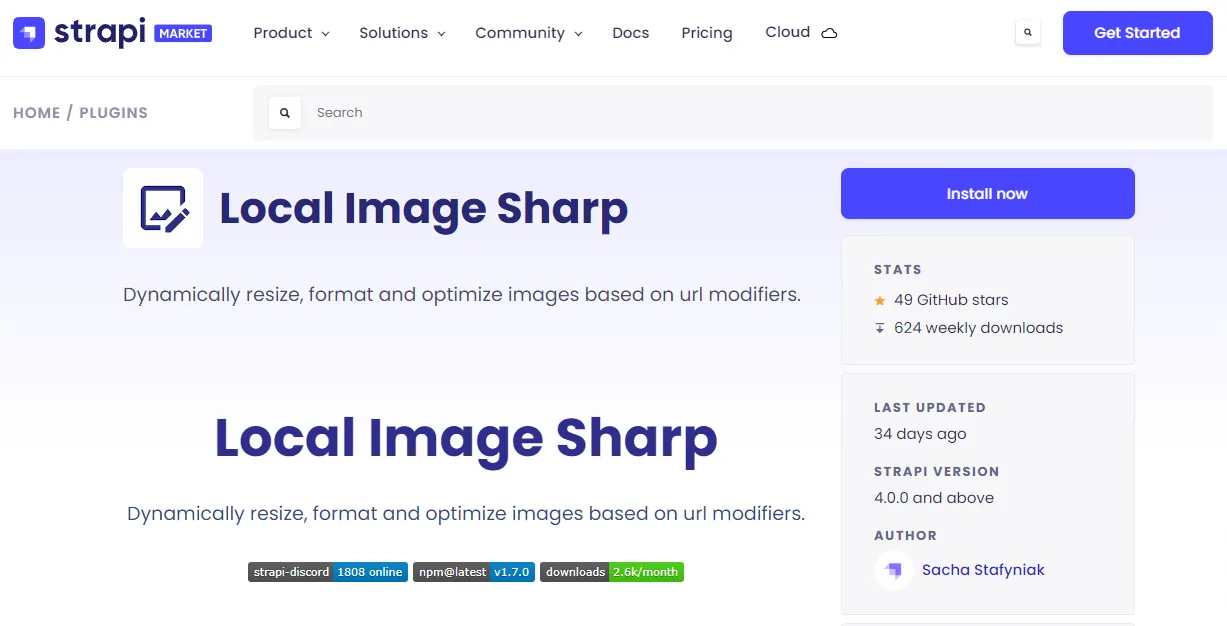Go to HOME breadcrumb
The width and height of the screenshot is (1227, 626).
[x=37, y=113]
